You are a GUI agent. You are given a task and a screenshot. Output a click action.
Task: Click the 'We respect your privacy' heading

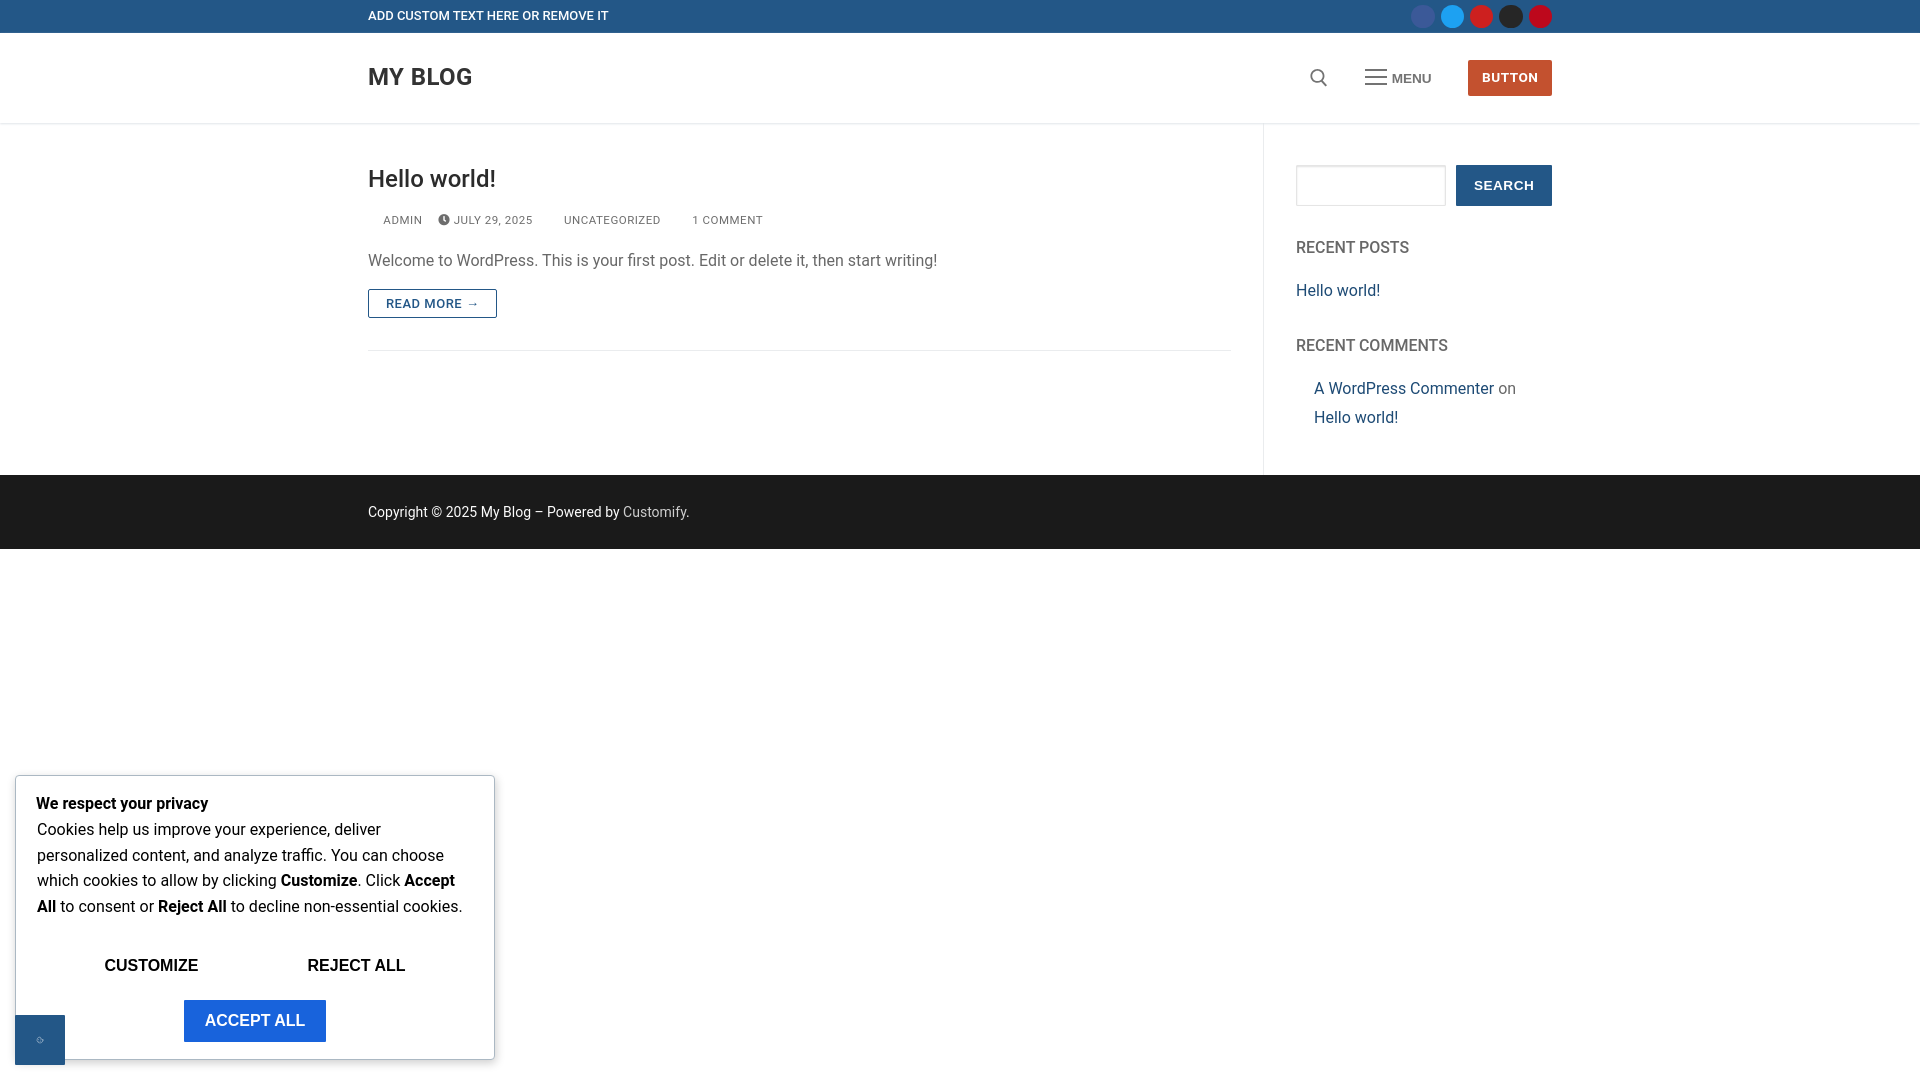click(122, 804)
